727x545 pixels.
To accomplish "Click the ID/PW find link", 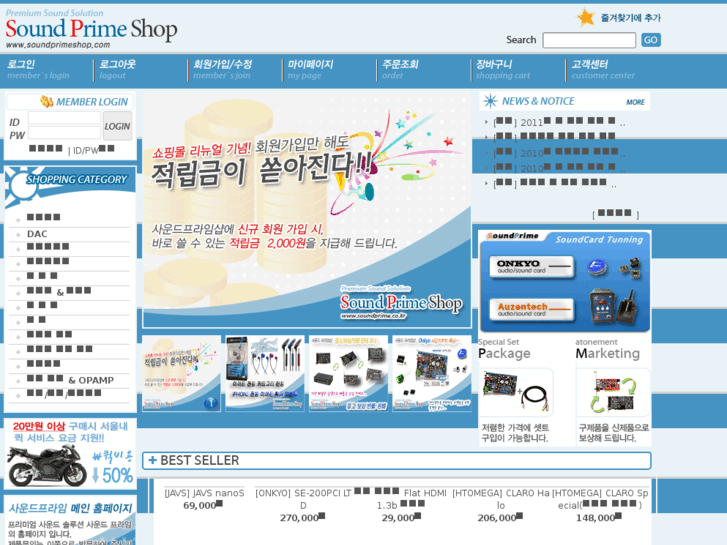I will pyautogui.click(x=94, y=150).
